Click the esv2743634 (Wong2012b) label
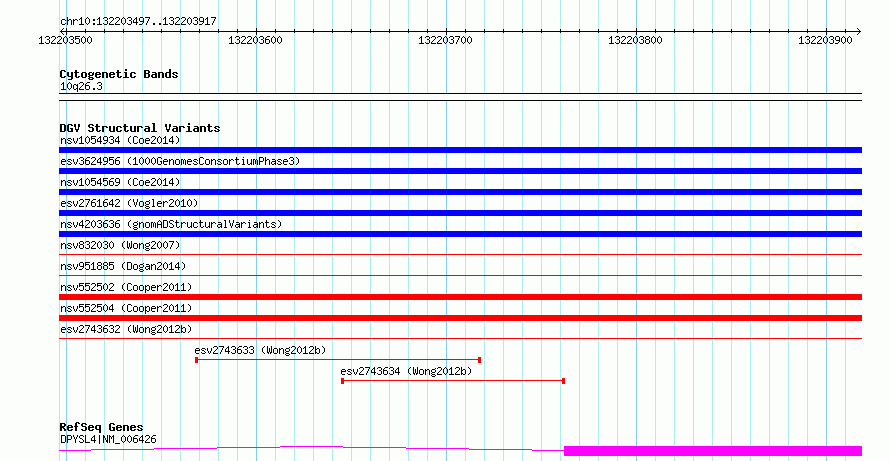 (x=406, y=371)
